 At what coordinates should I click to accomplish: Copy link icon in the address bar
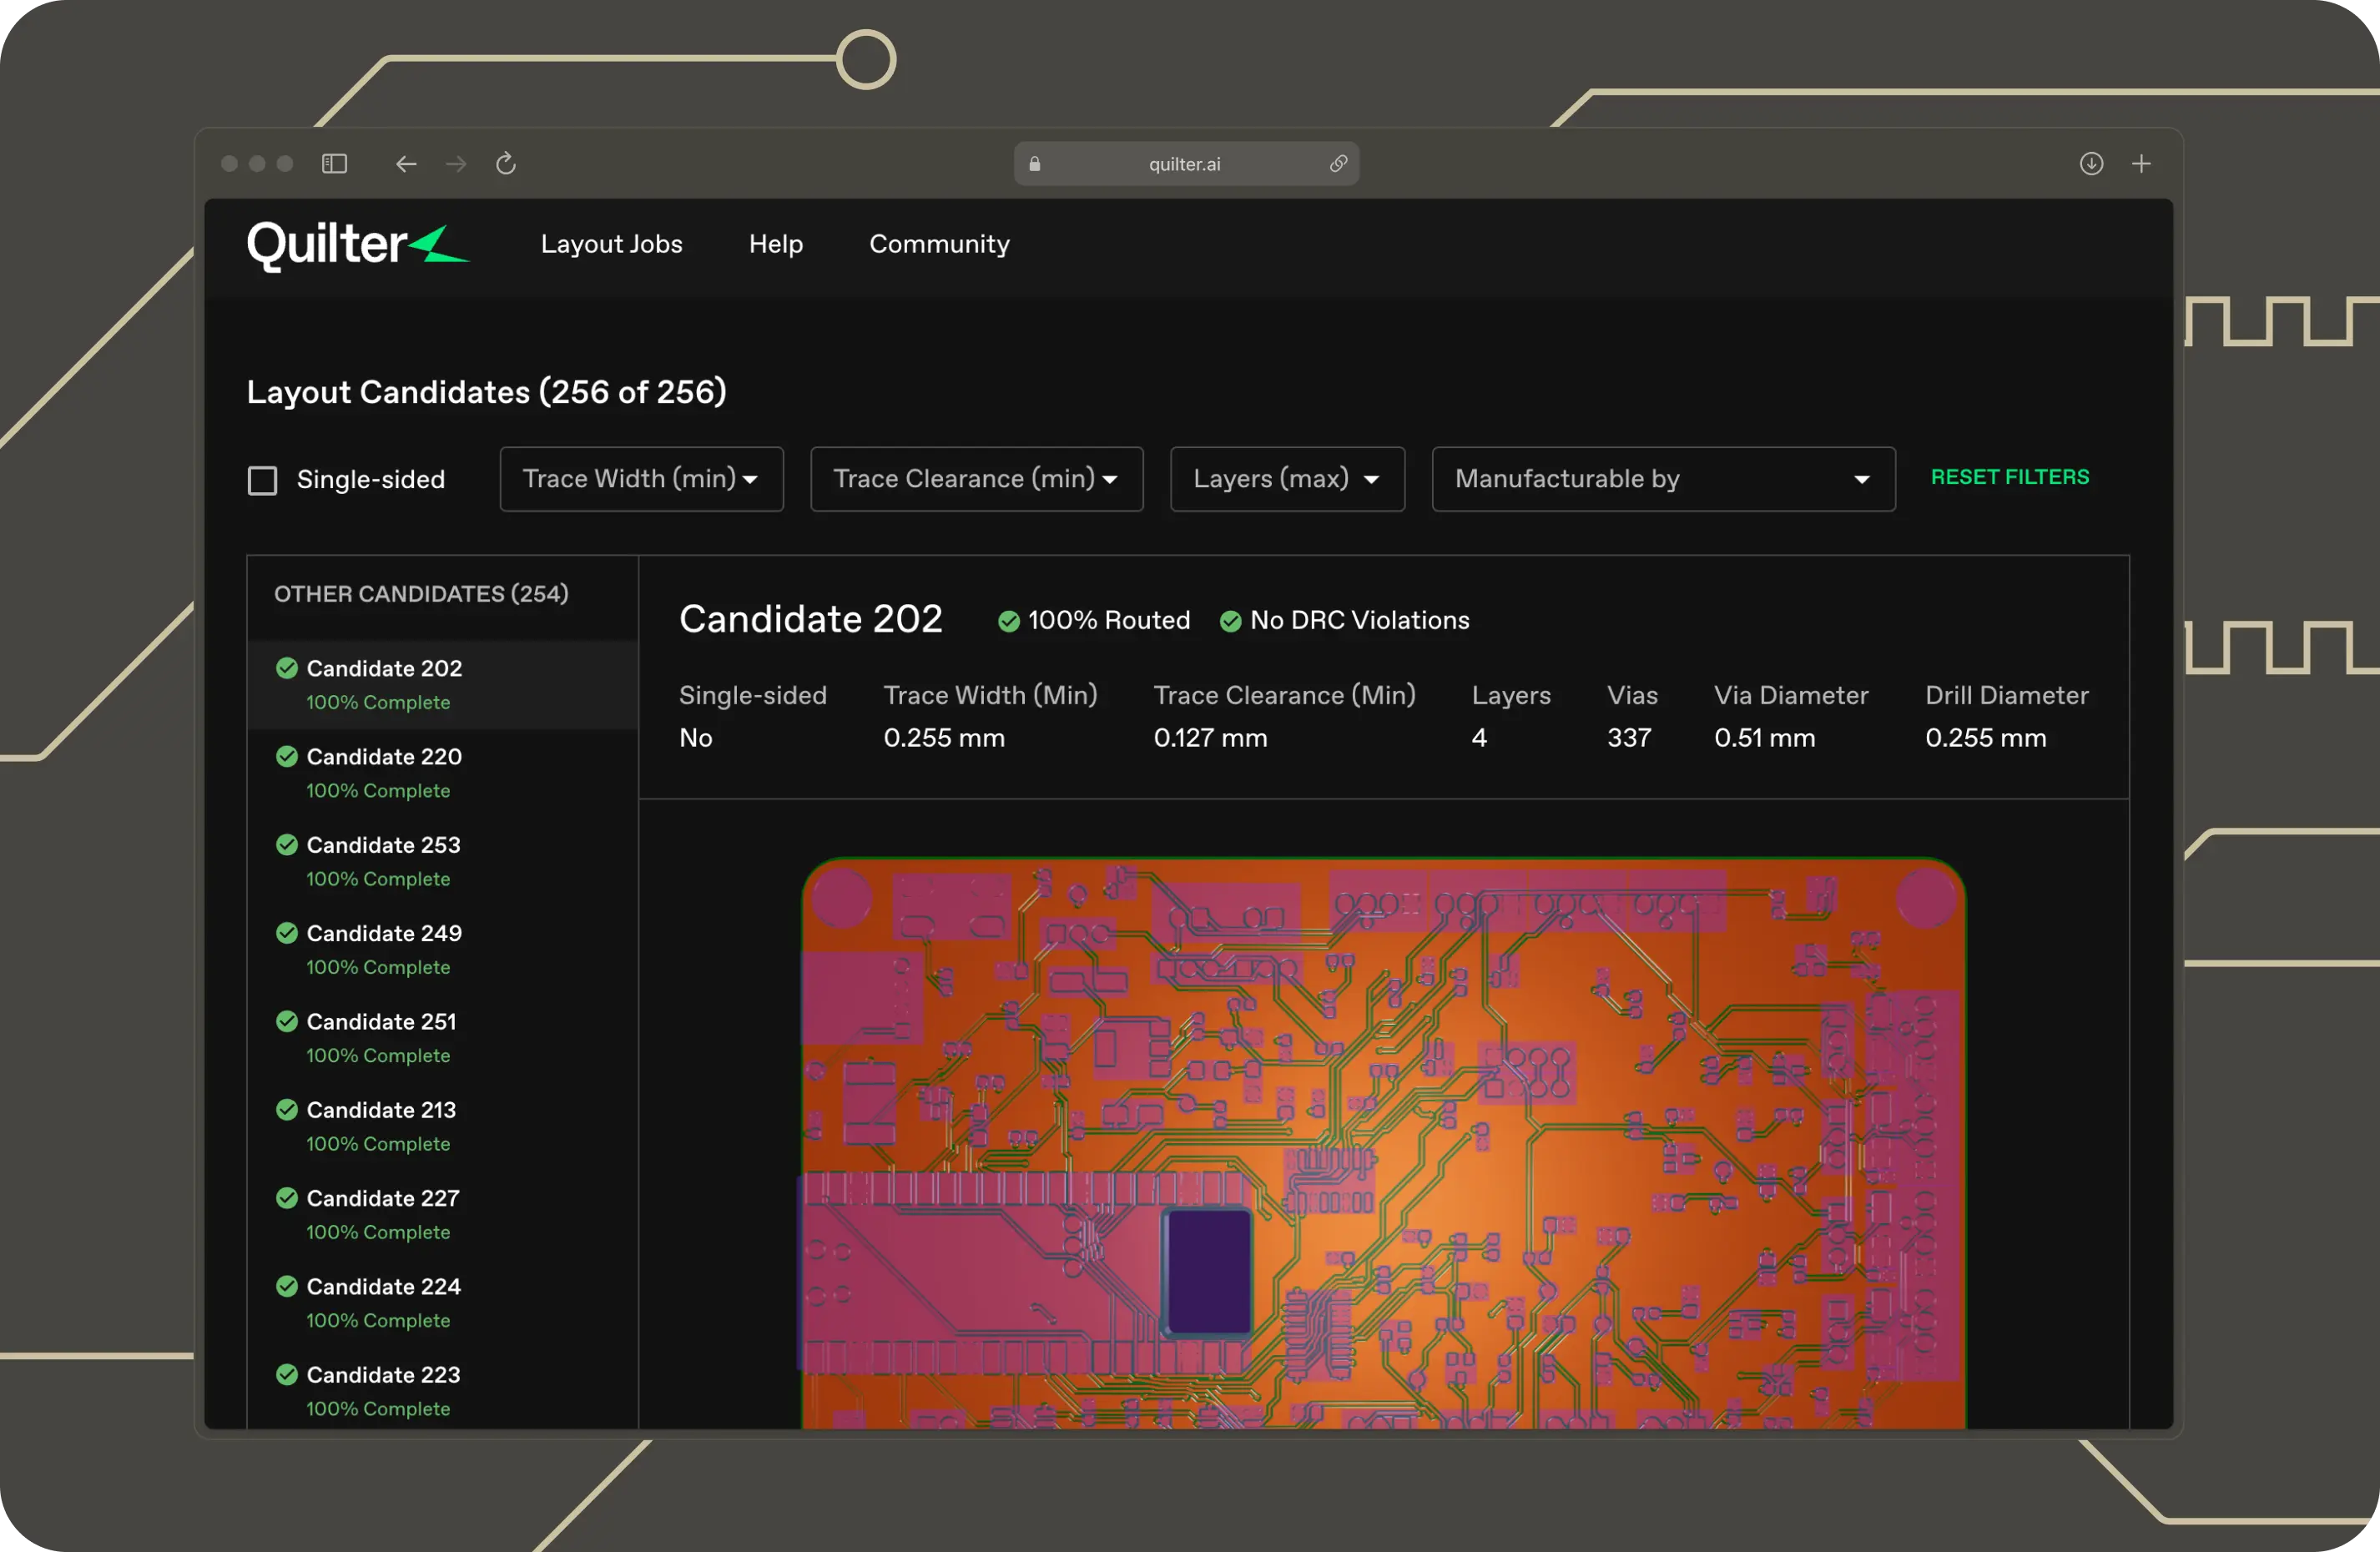pyautogui.click(x=1338, y=164)
